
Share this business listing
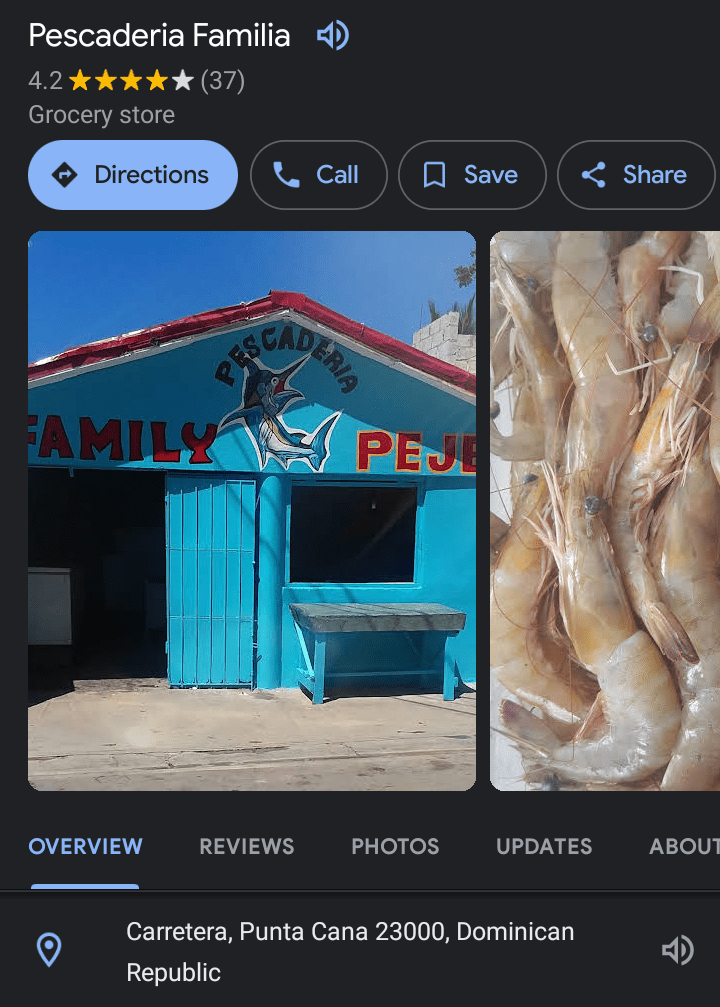point(636,175)
